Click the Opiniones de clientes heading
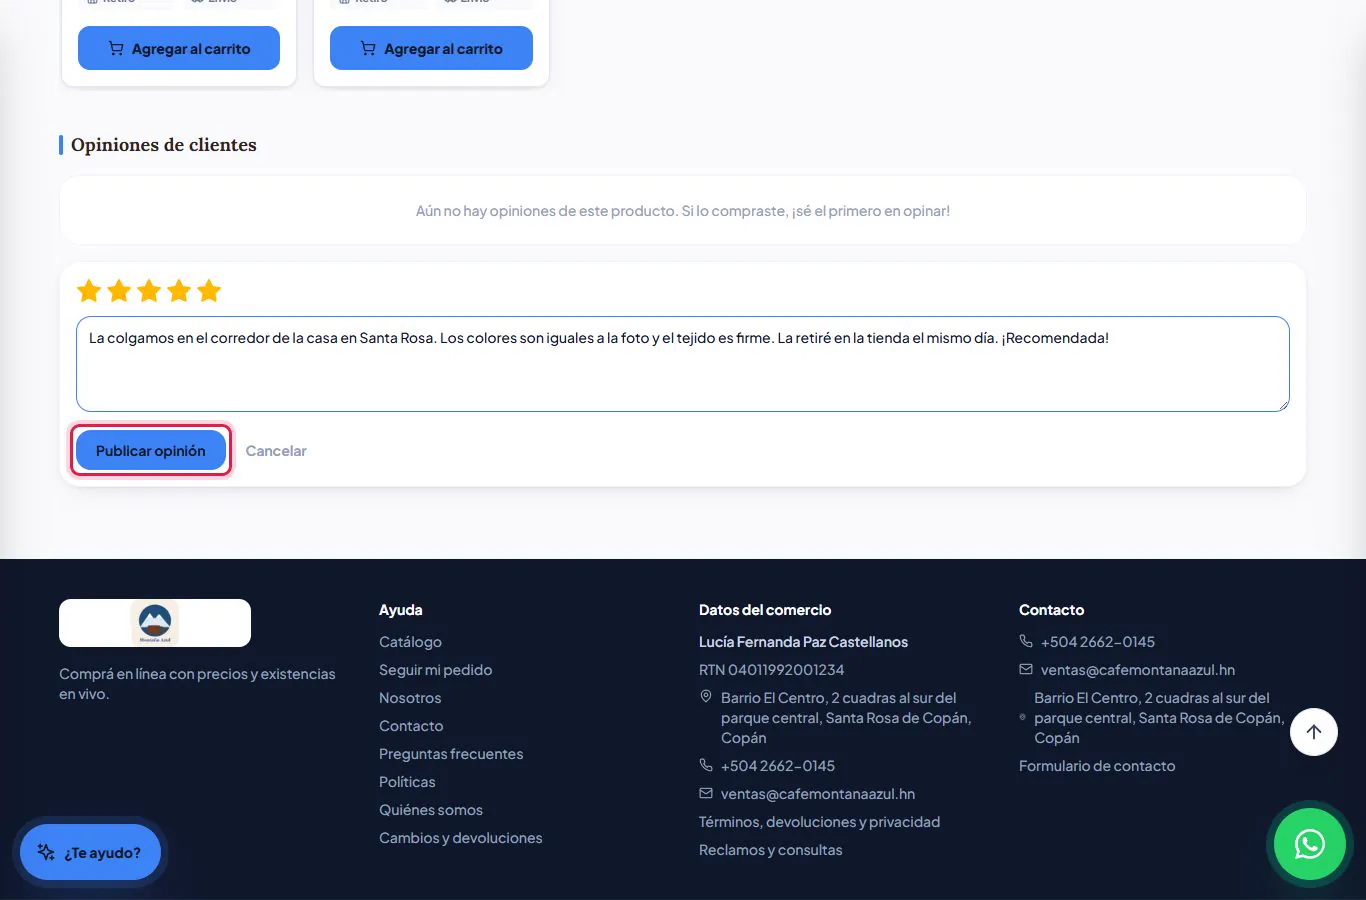Screen dimensions: 1366x900 (164, 145)
